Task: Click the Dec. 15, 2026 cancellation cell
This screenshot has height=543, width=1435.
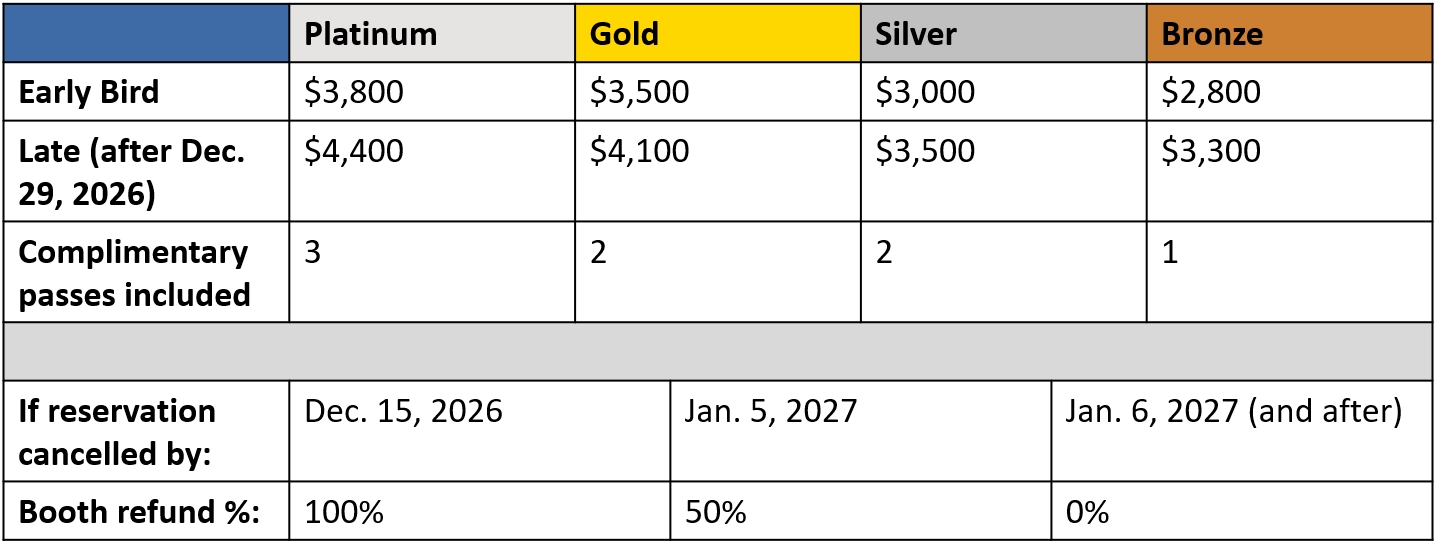Action: click(480, 431)
